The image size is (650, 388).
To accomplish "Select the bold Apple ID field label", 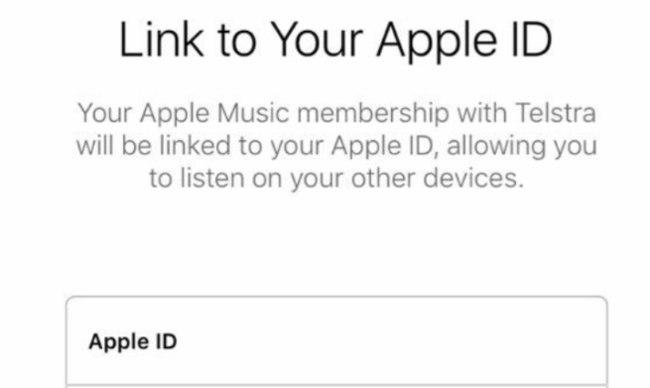I will click(x=133, y=342).
